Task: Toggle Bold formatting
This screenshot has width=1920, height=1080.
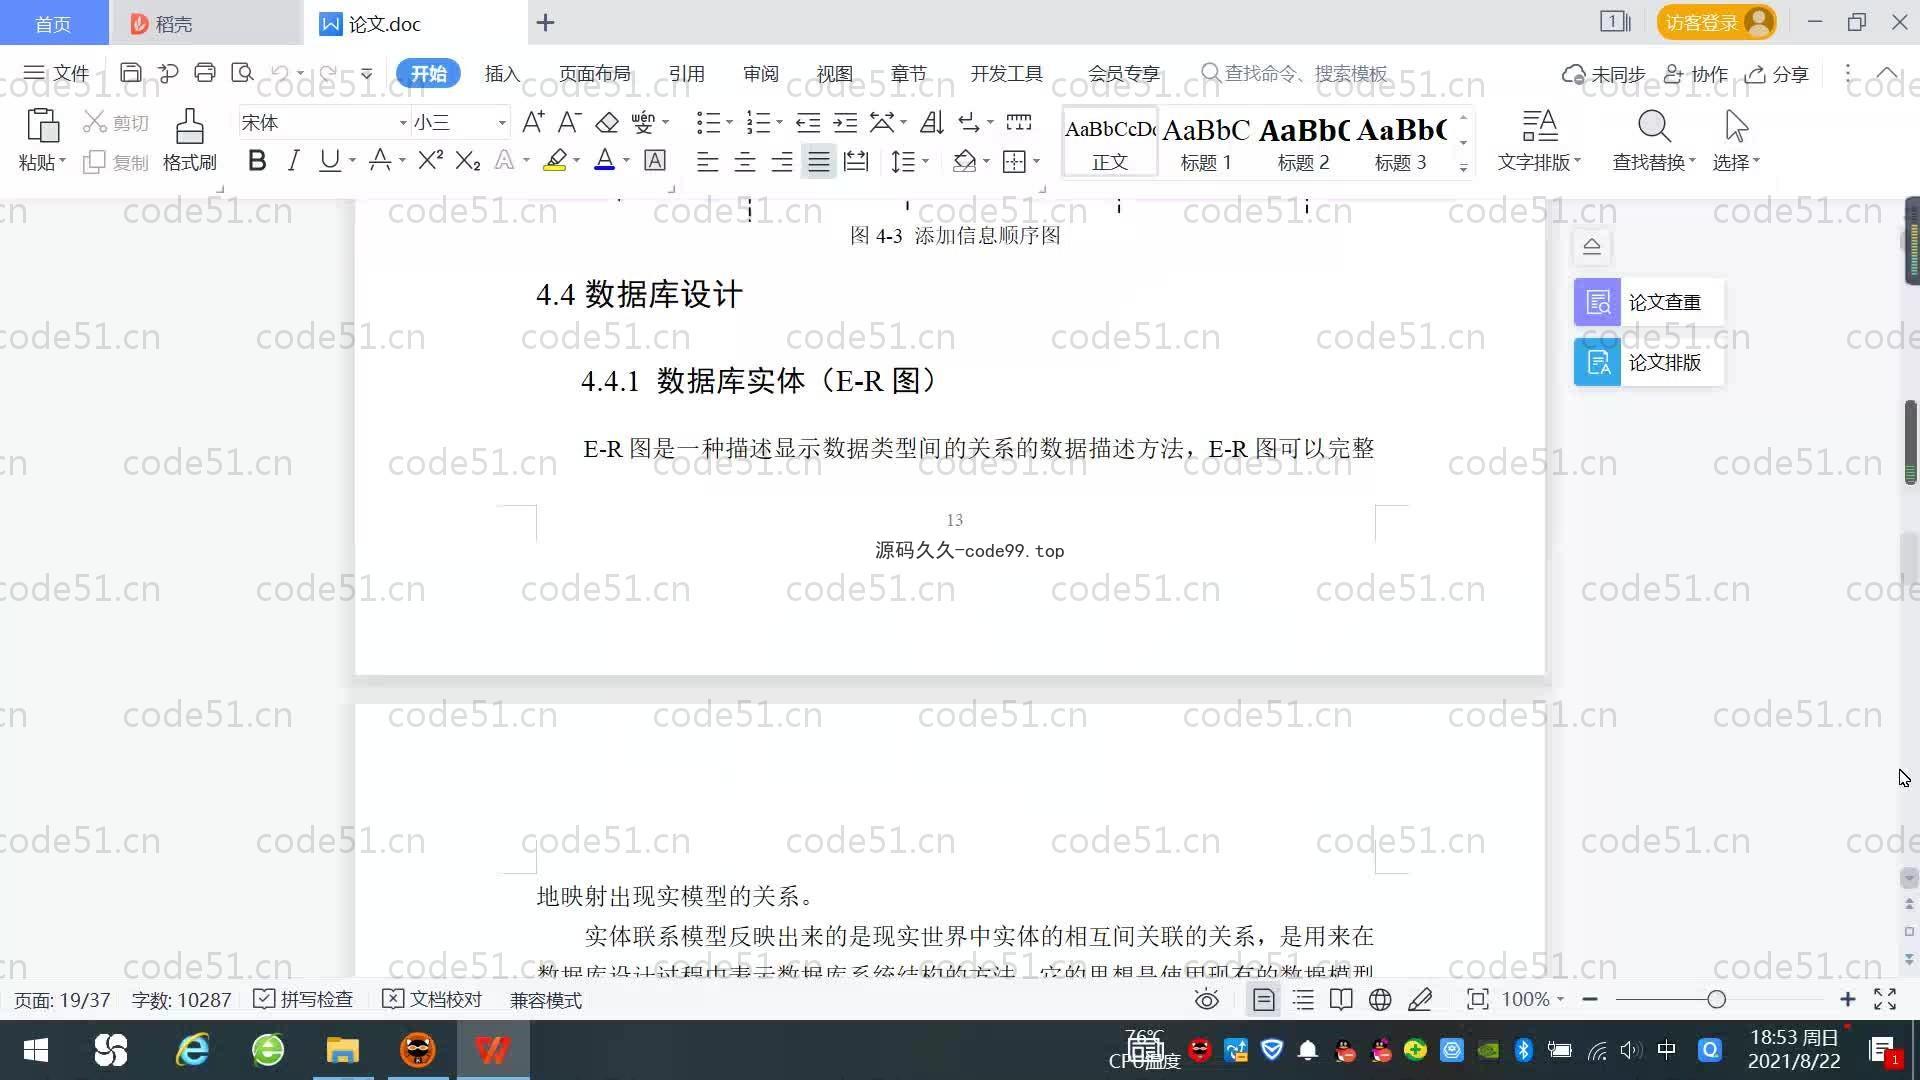Action: coord(257,160)
